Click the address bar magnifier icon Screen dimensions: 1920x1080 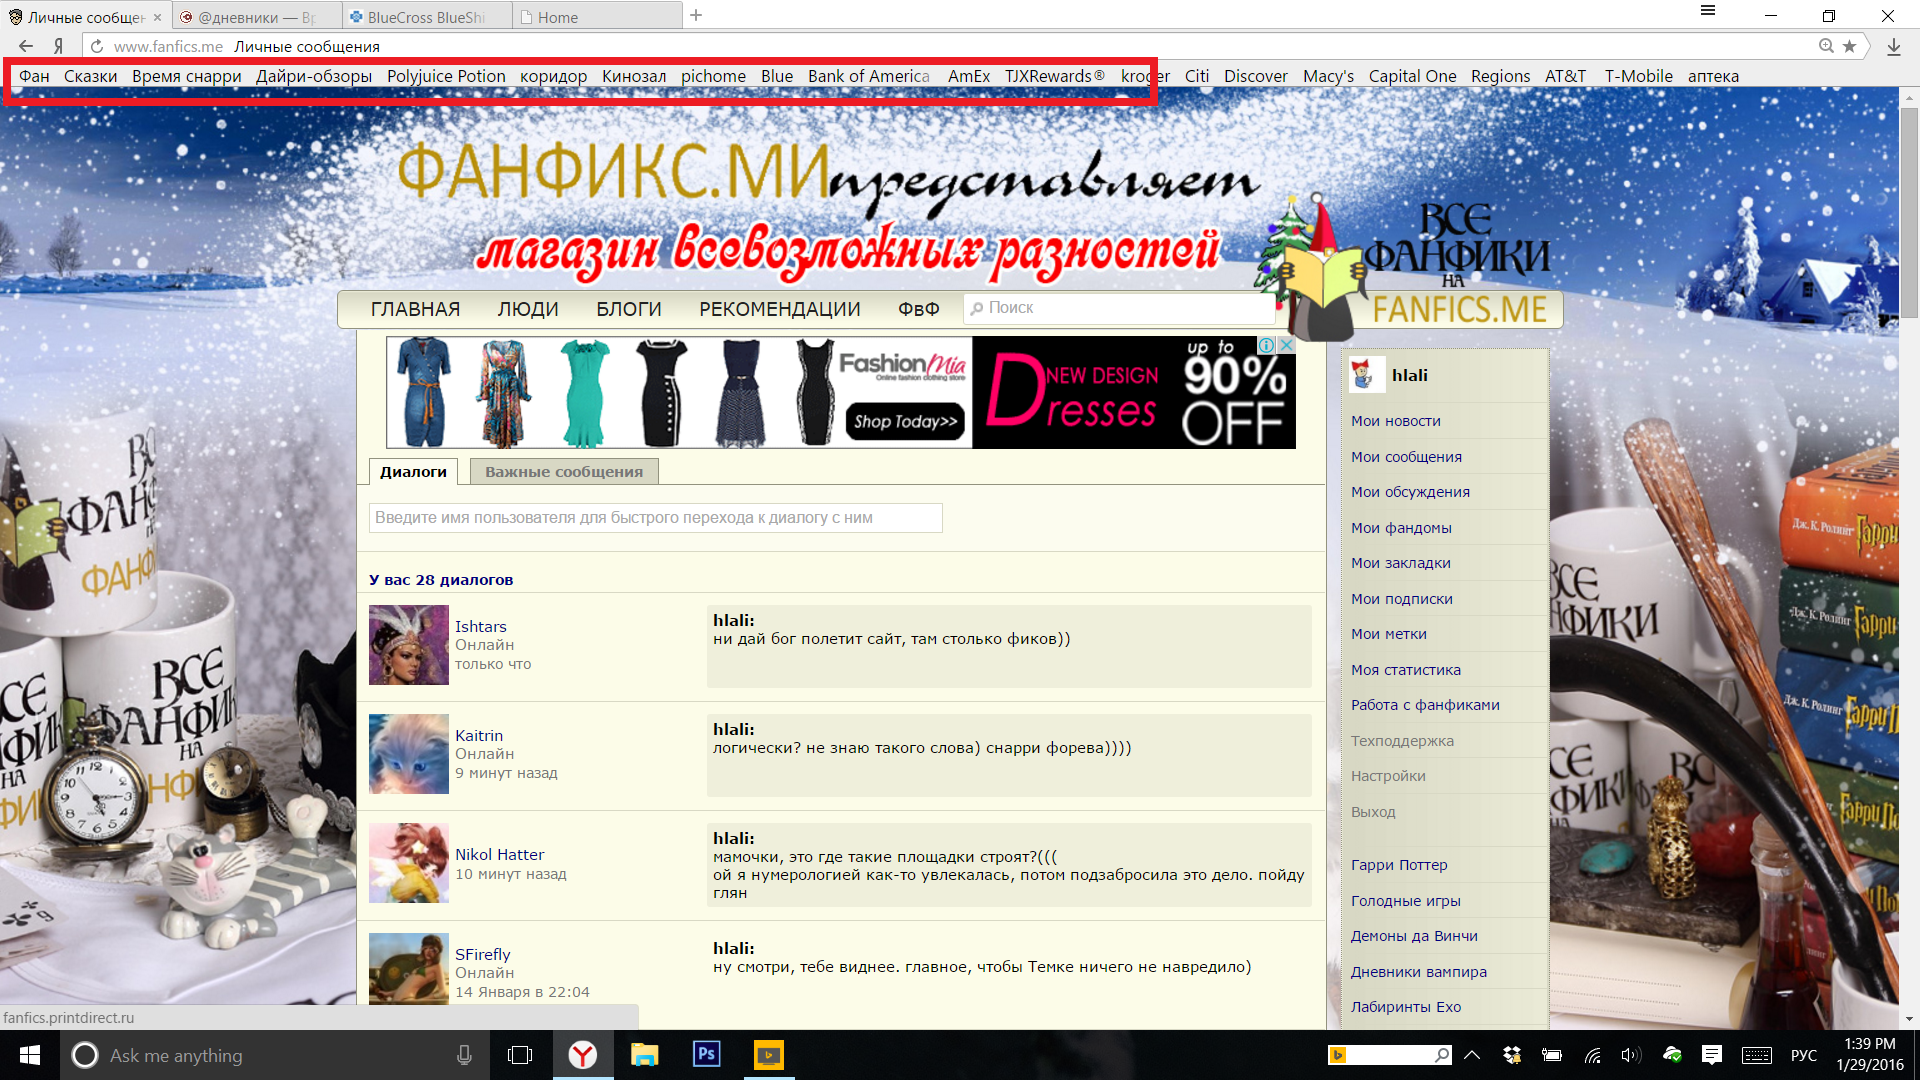pyautogui.click(x=1826, y=46)
